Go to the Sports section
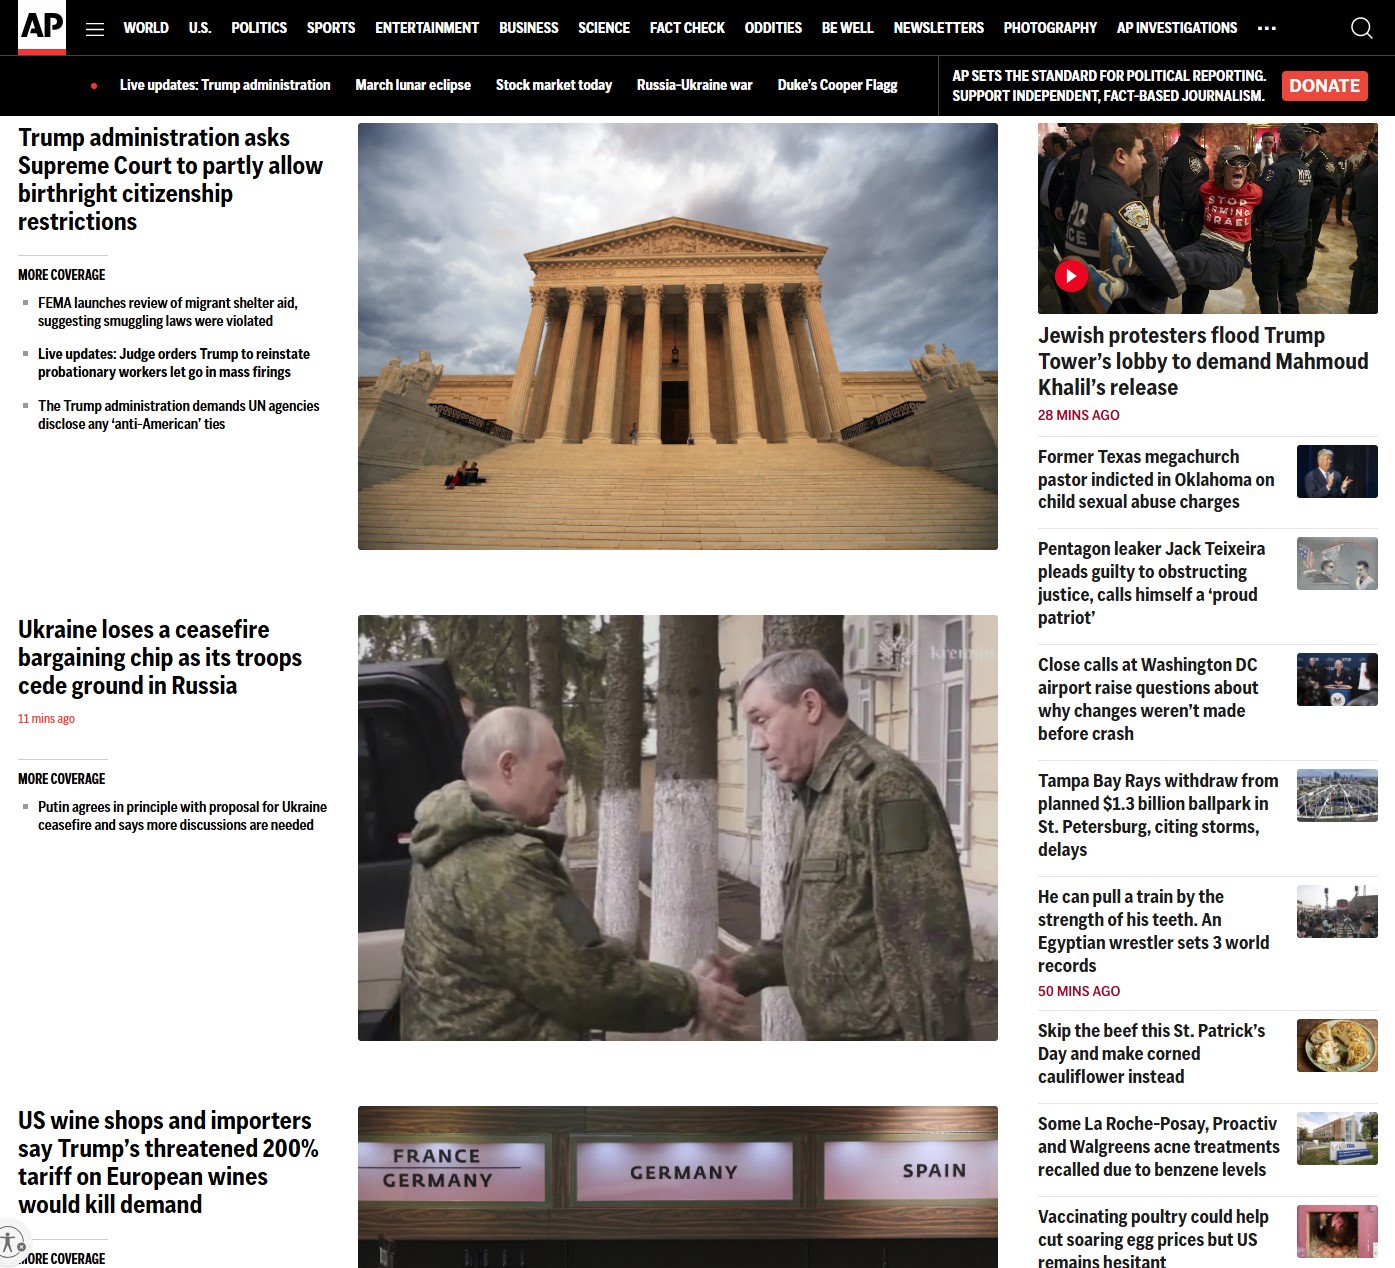Image resolution: width=1395 pixels, height=1268 pixels. [331, 28]
